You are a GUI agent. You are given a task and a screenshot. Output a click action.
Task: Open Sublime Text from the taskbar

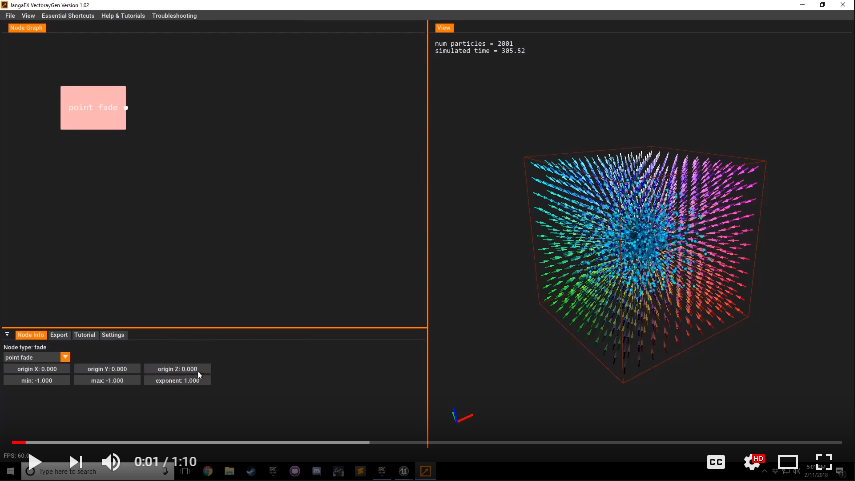tap(360, 471)
